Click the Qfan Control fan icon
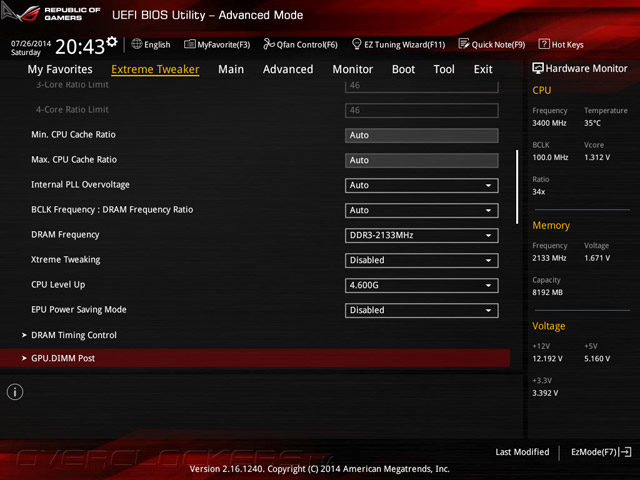 tap(269, 44)
